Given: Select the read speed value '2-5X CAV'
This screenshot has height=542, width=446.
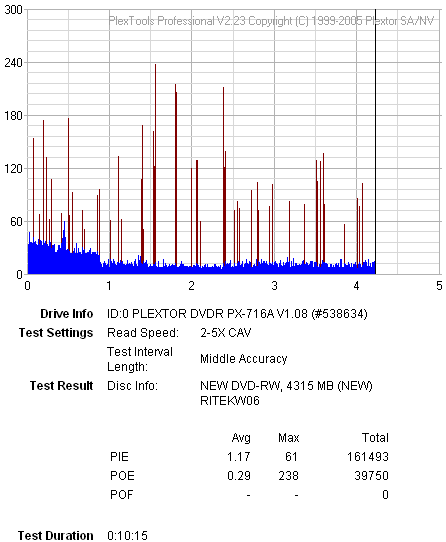Looking at the screenshot, I should [x=225, y=333].
